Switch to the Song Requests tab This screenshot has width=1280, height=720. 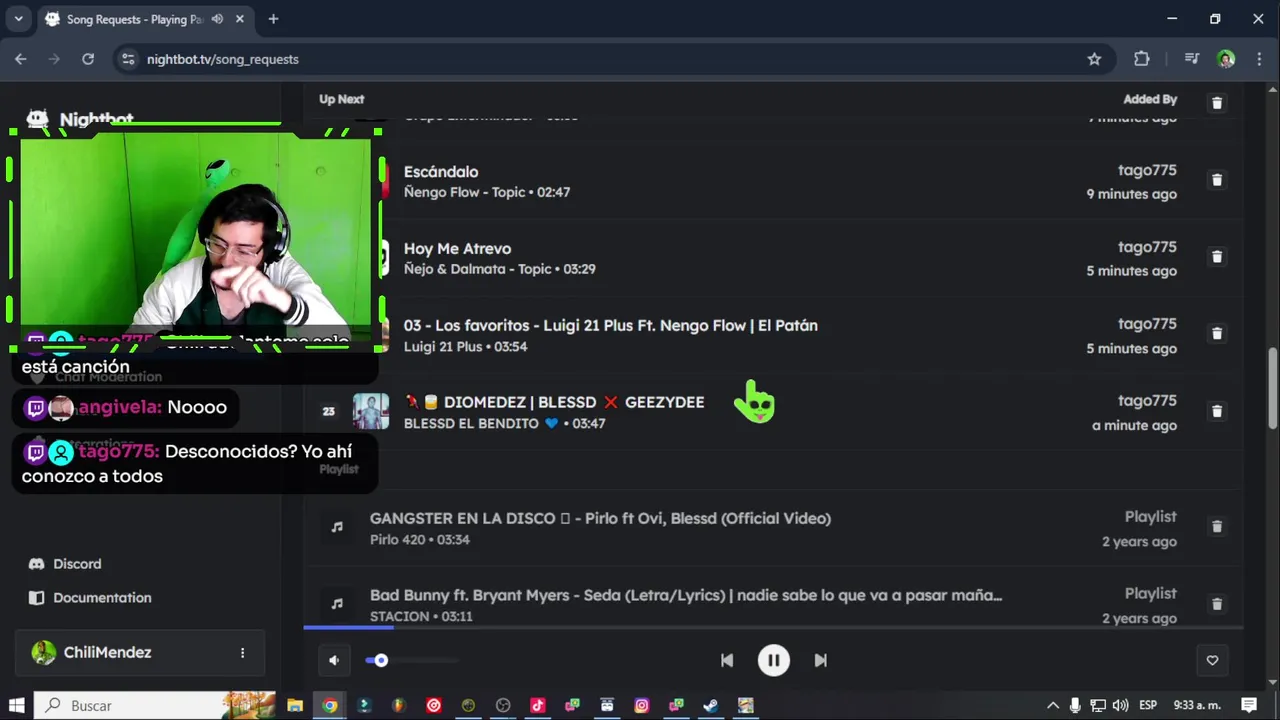(x=134, y=19)
